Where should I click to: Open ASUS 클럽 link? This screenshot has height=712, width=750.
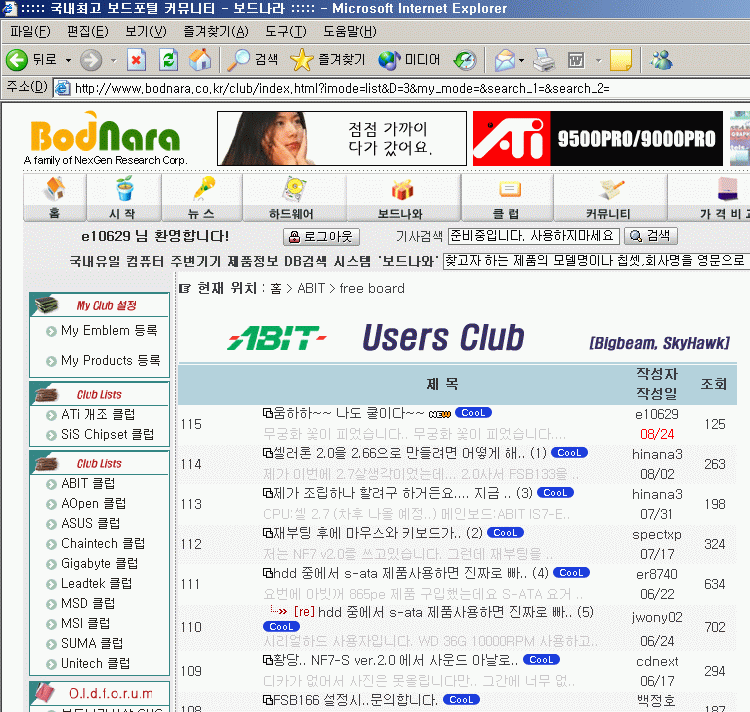pos(90,524)
